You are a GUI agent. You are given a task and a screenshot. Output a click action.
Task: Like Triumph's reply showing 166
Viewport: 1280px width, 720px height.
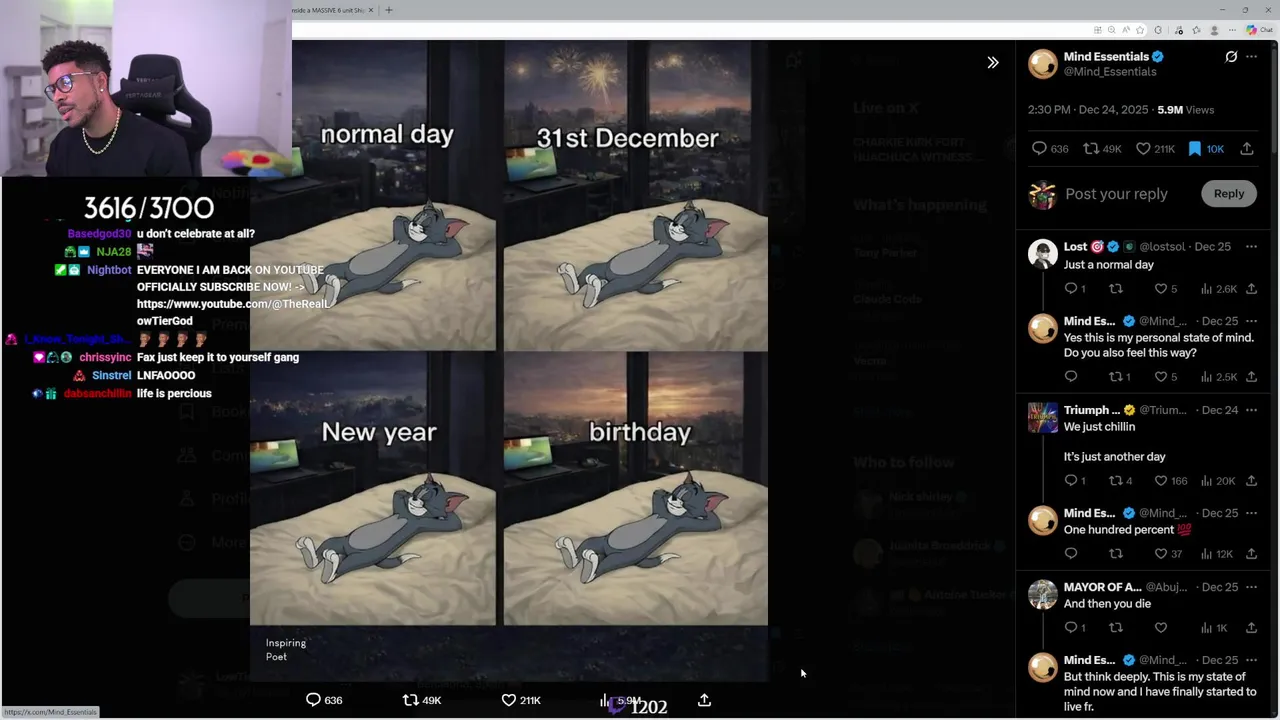pos(1170,481)
